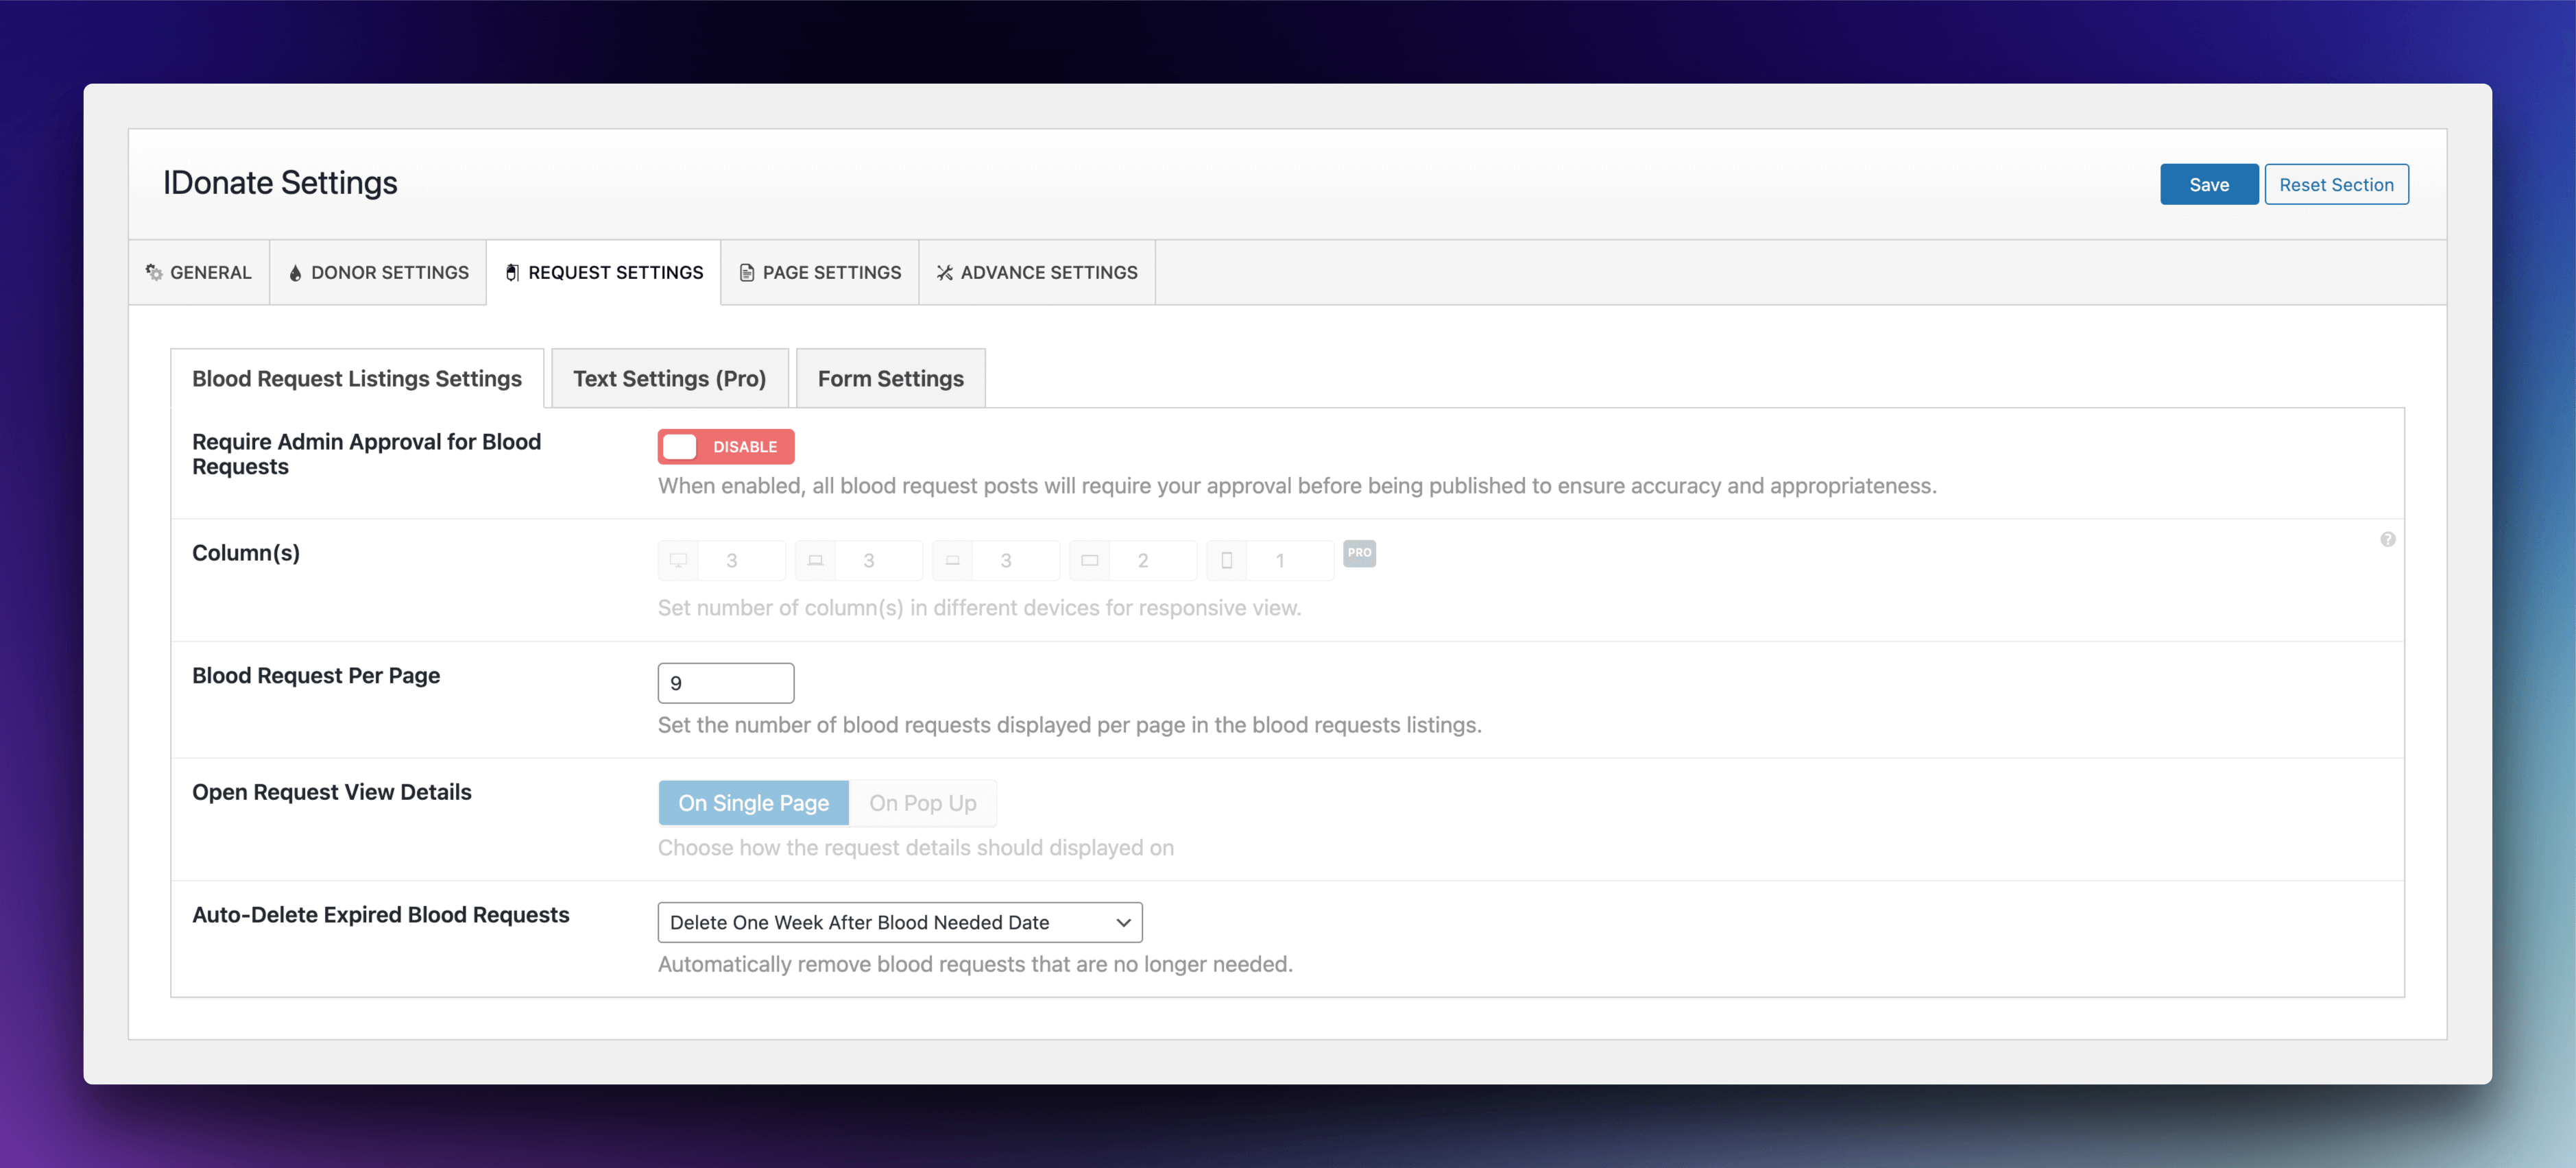Click the Save button
The width and height of the screenshot is (2576, 1168).
coord(2208,185)
